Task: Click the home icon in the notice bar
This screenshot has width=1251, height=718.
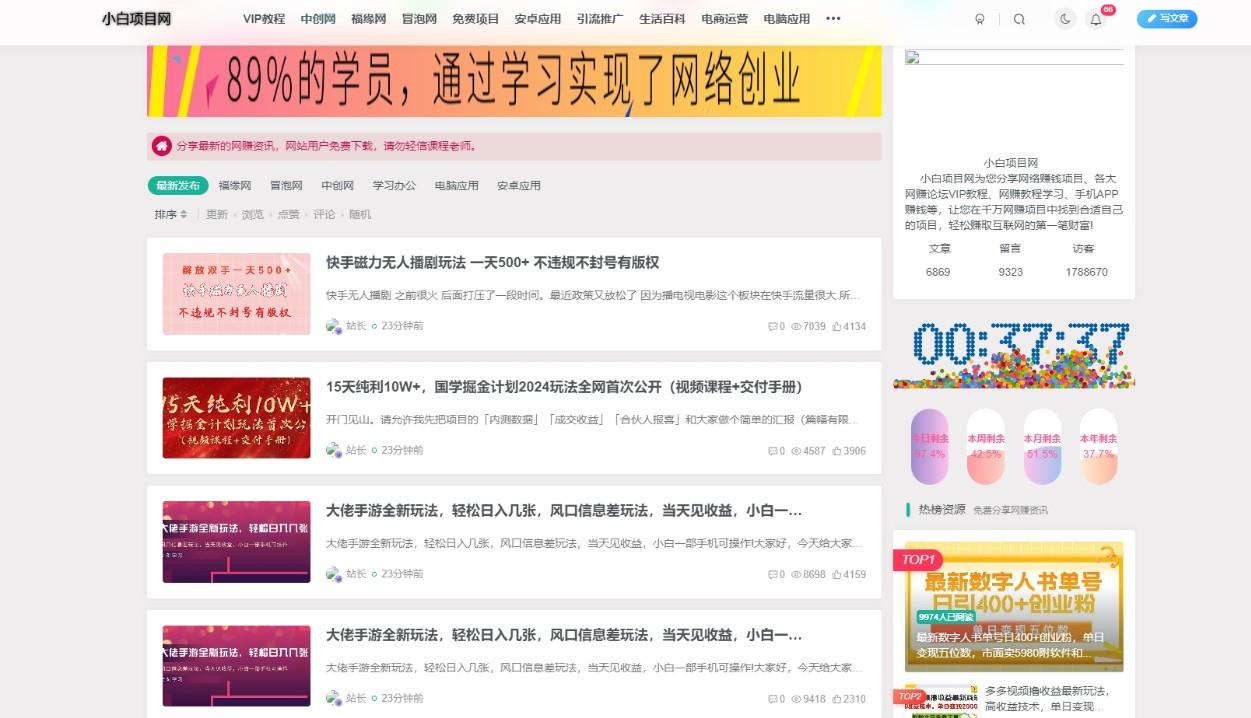Action: tap(162, 146)
